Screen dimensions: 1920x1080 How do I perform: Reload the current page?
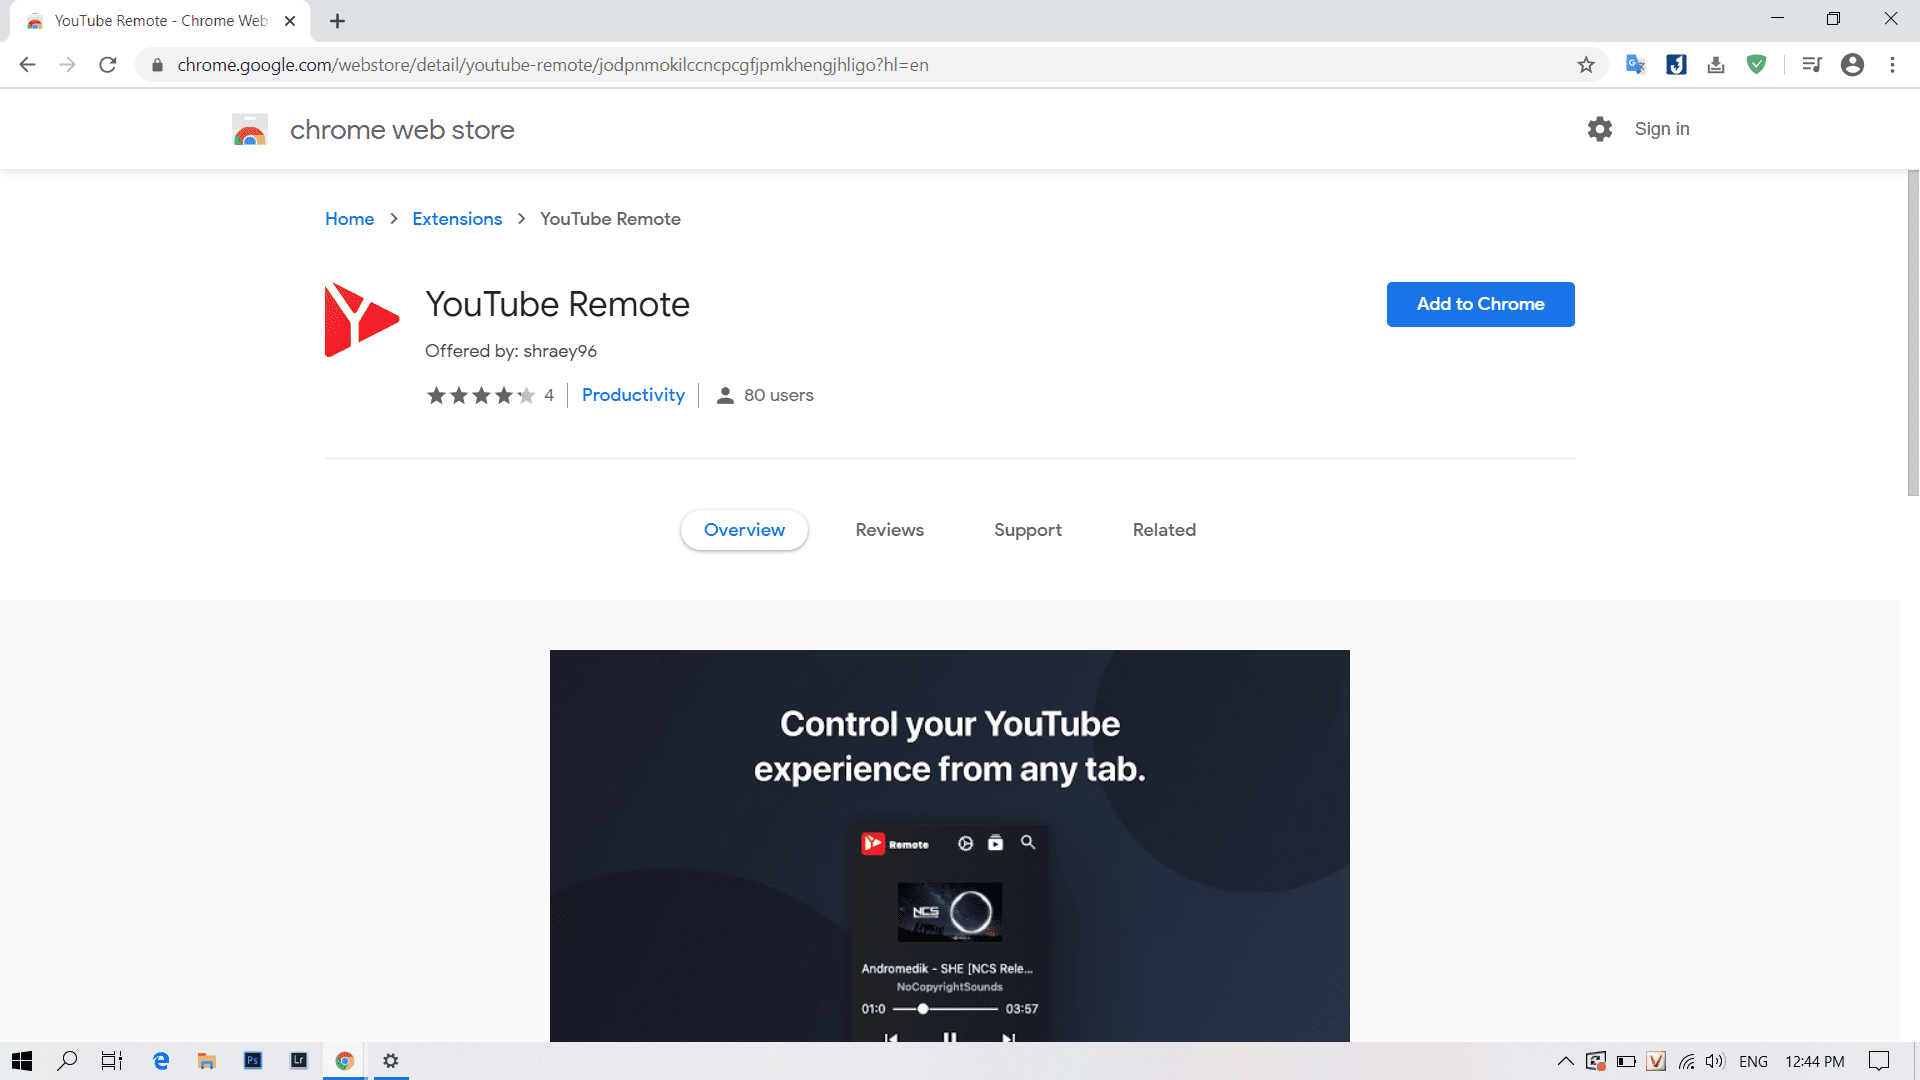point(108,65)
